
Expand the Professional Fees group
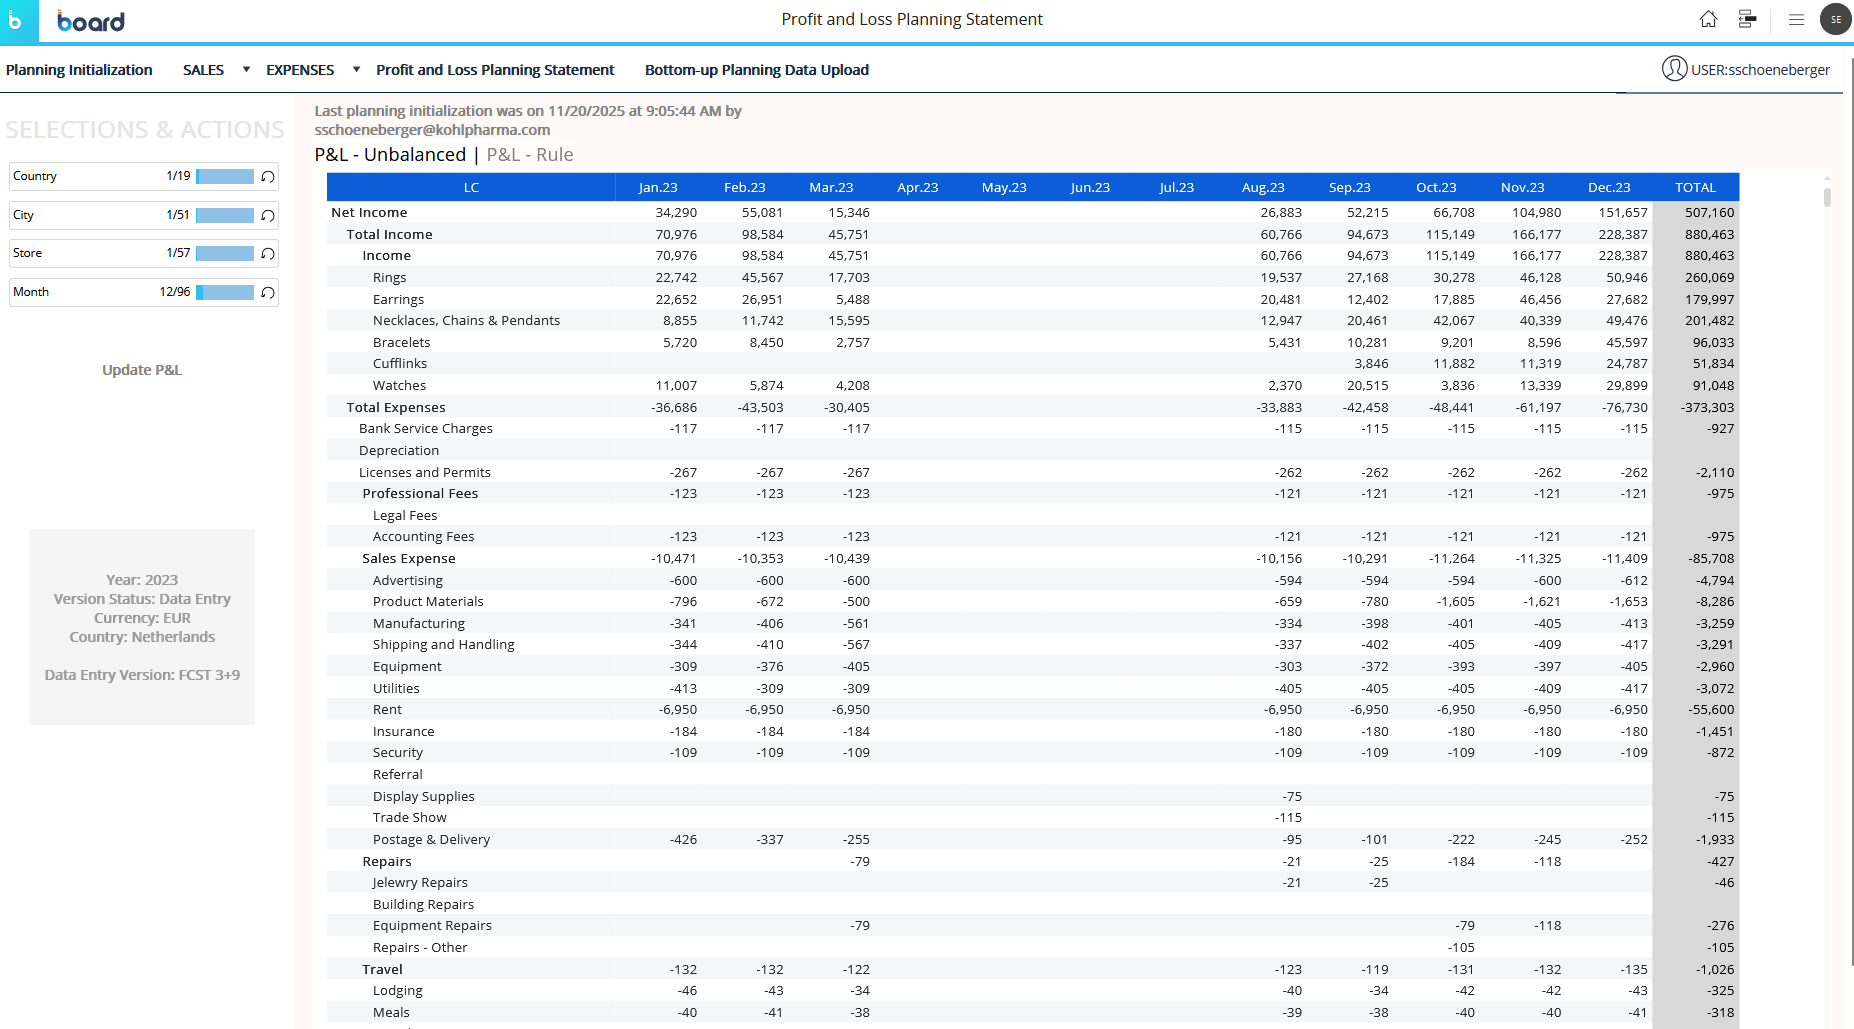click(x=420, y=494)
